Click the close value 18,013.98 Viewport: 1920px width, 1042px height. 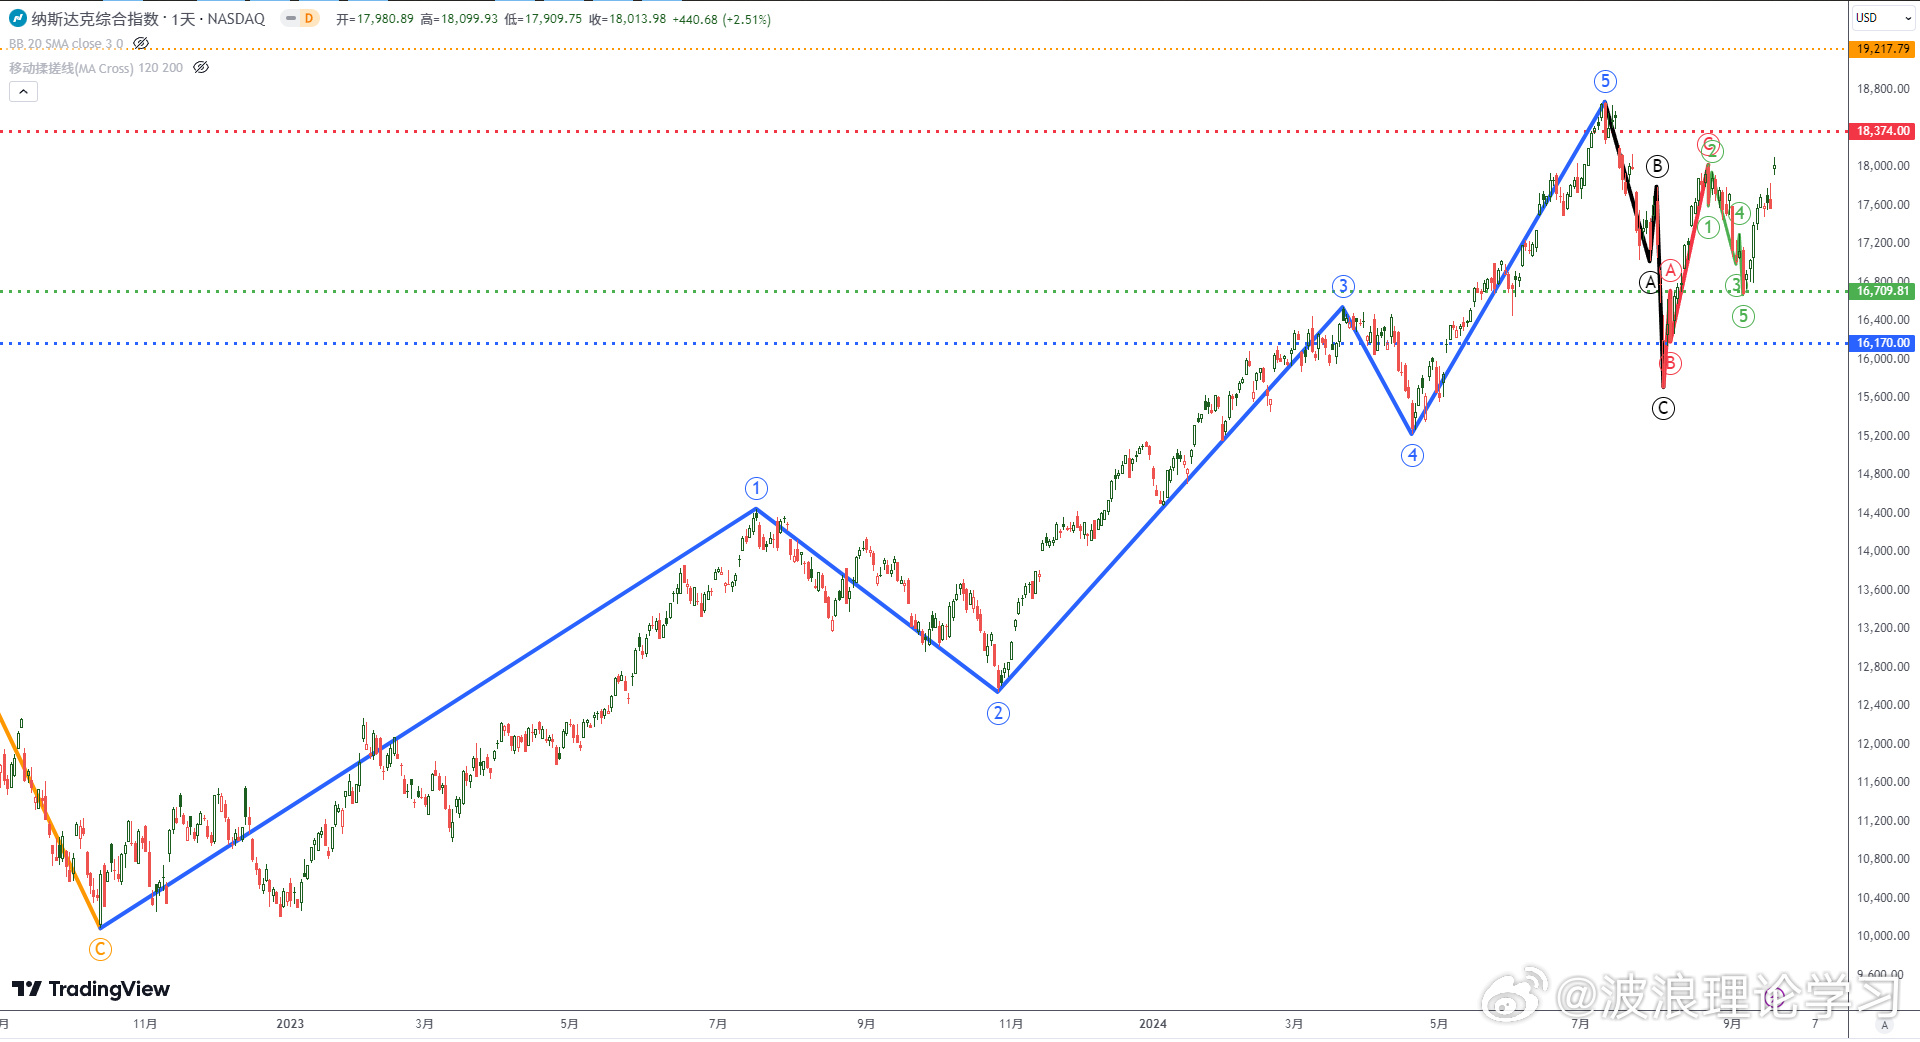(638, 19)
